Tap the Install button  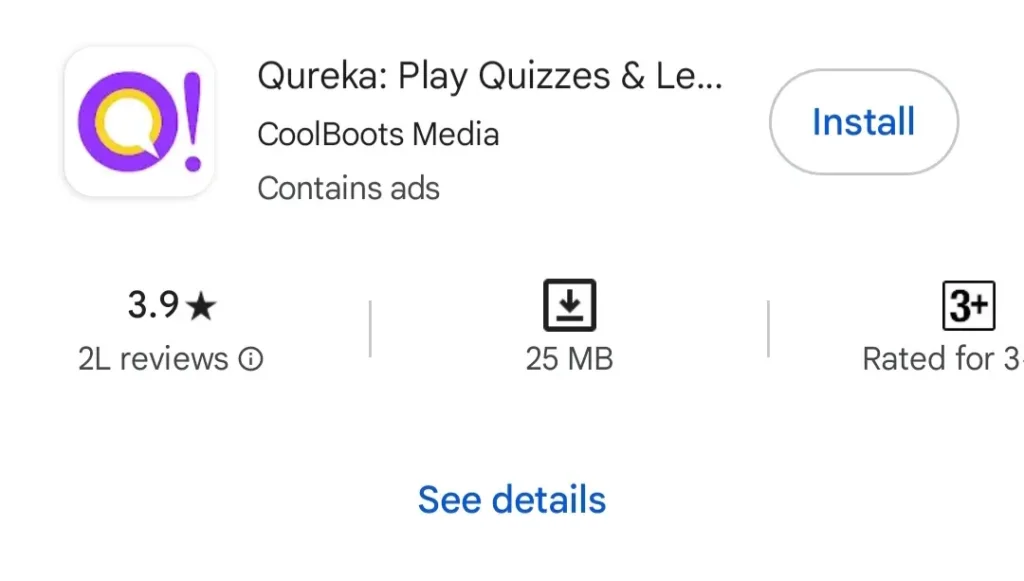point(863,122)
